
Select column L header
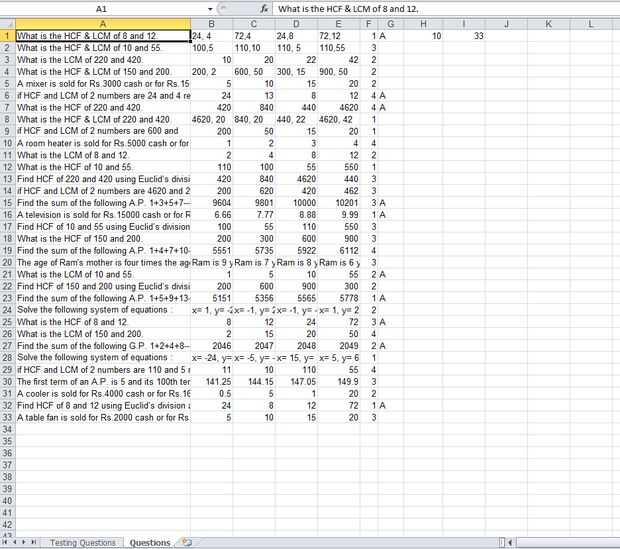pyautogui.click(x=591, y=24)
